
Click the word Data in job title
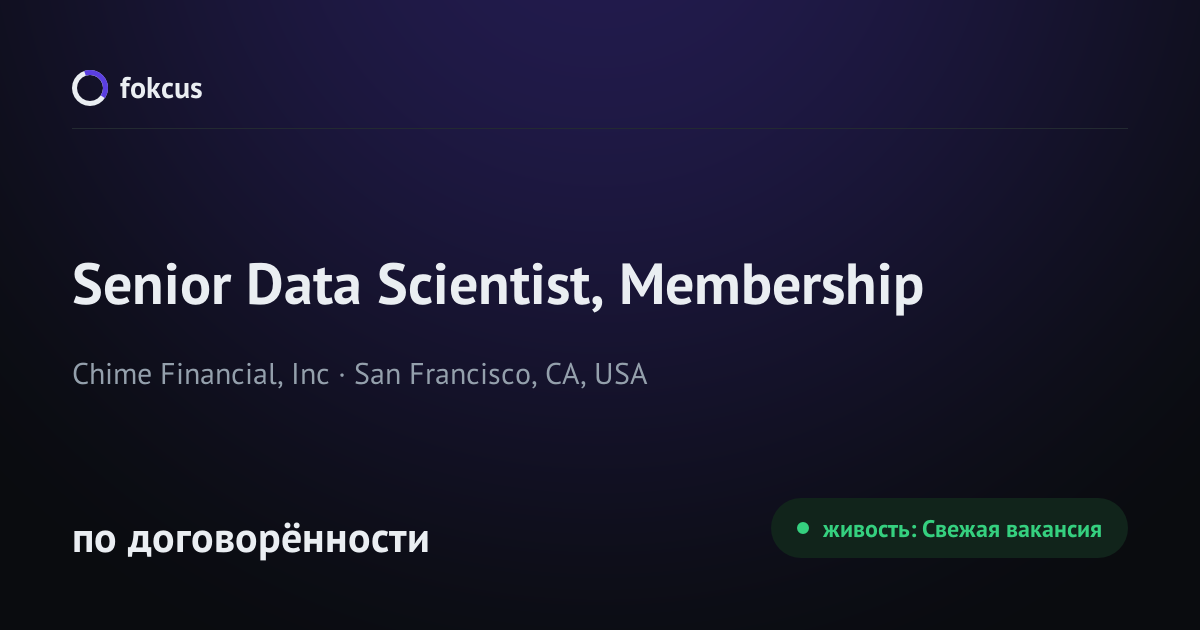click(305, 286)
